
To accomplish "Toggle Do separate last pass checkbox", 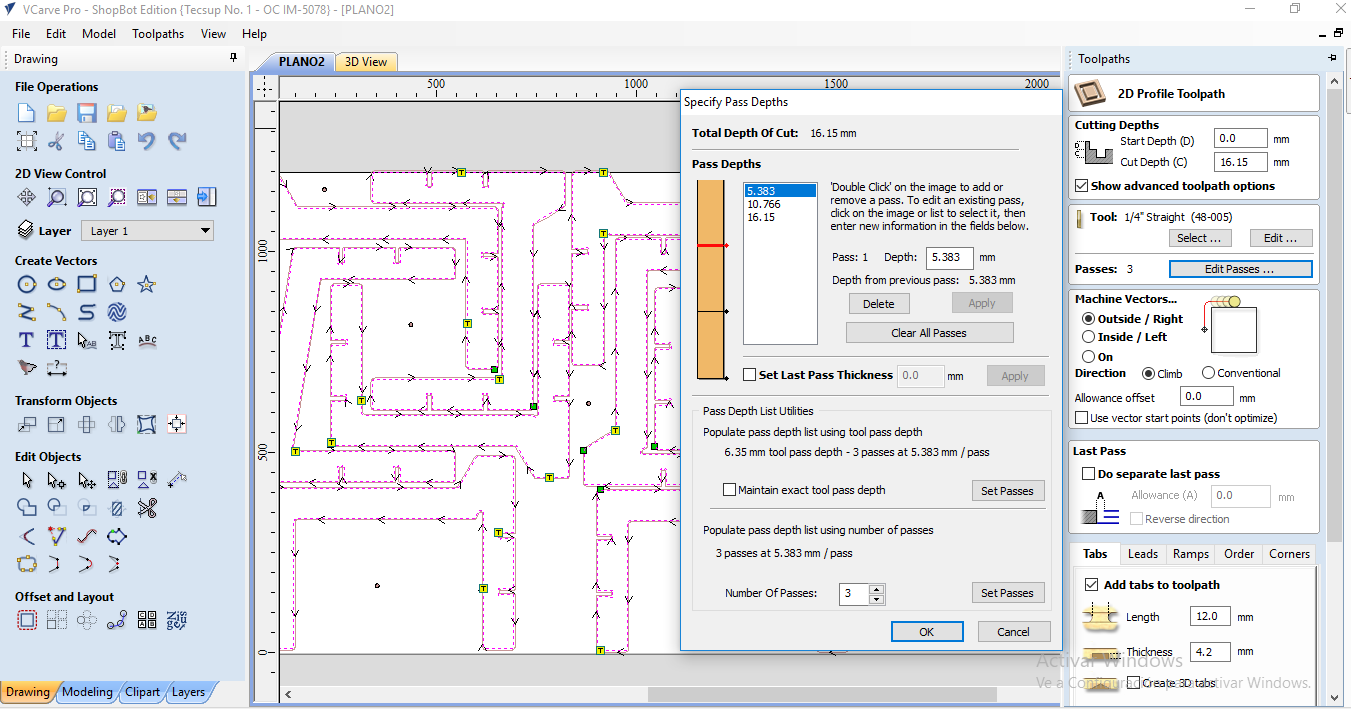I will click(1088, 474).
